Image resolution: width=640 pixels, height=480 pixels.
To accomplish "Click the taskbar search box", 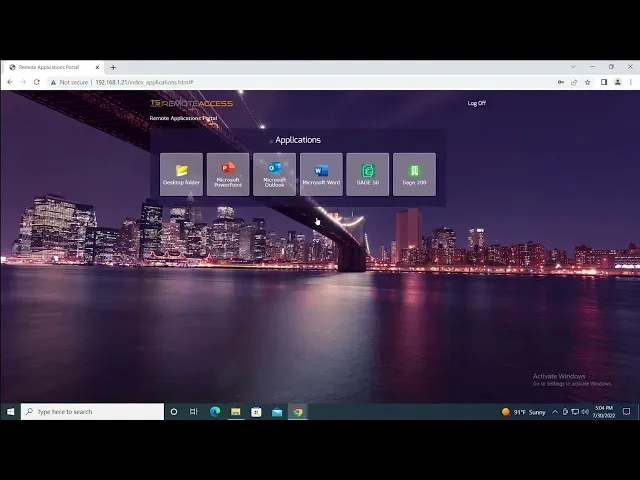I will 92,411.
